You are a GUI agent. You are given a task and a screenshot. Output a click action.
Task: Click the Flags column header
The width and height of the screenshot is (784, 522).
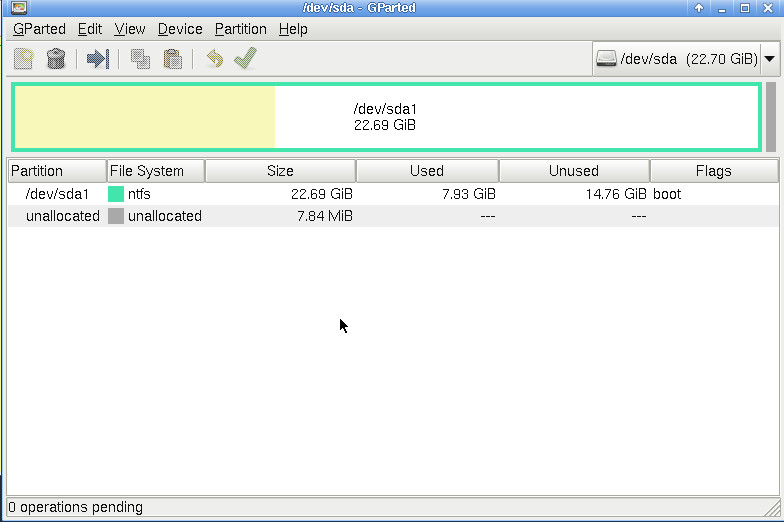(x=714, y=171)
